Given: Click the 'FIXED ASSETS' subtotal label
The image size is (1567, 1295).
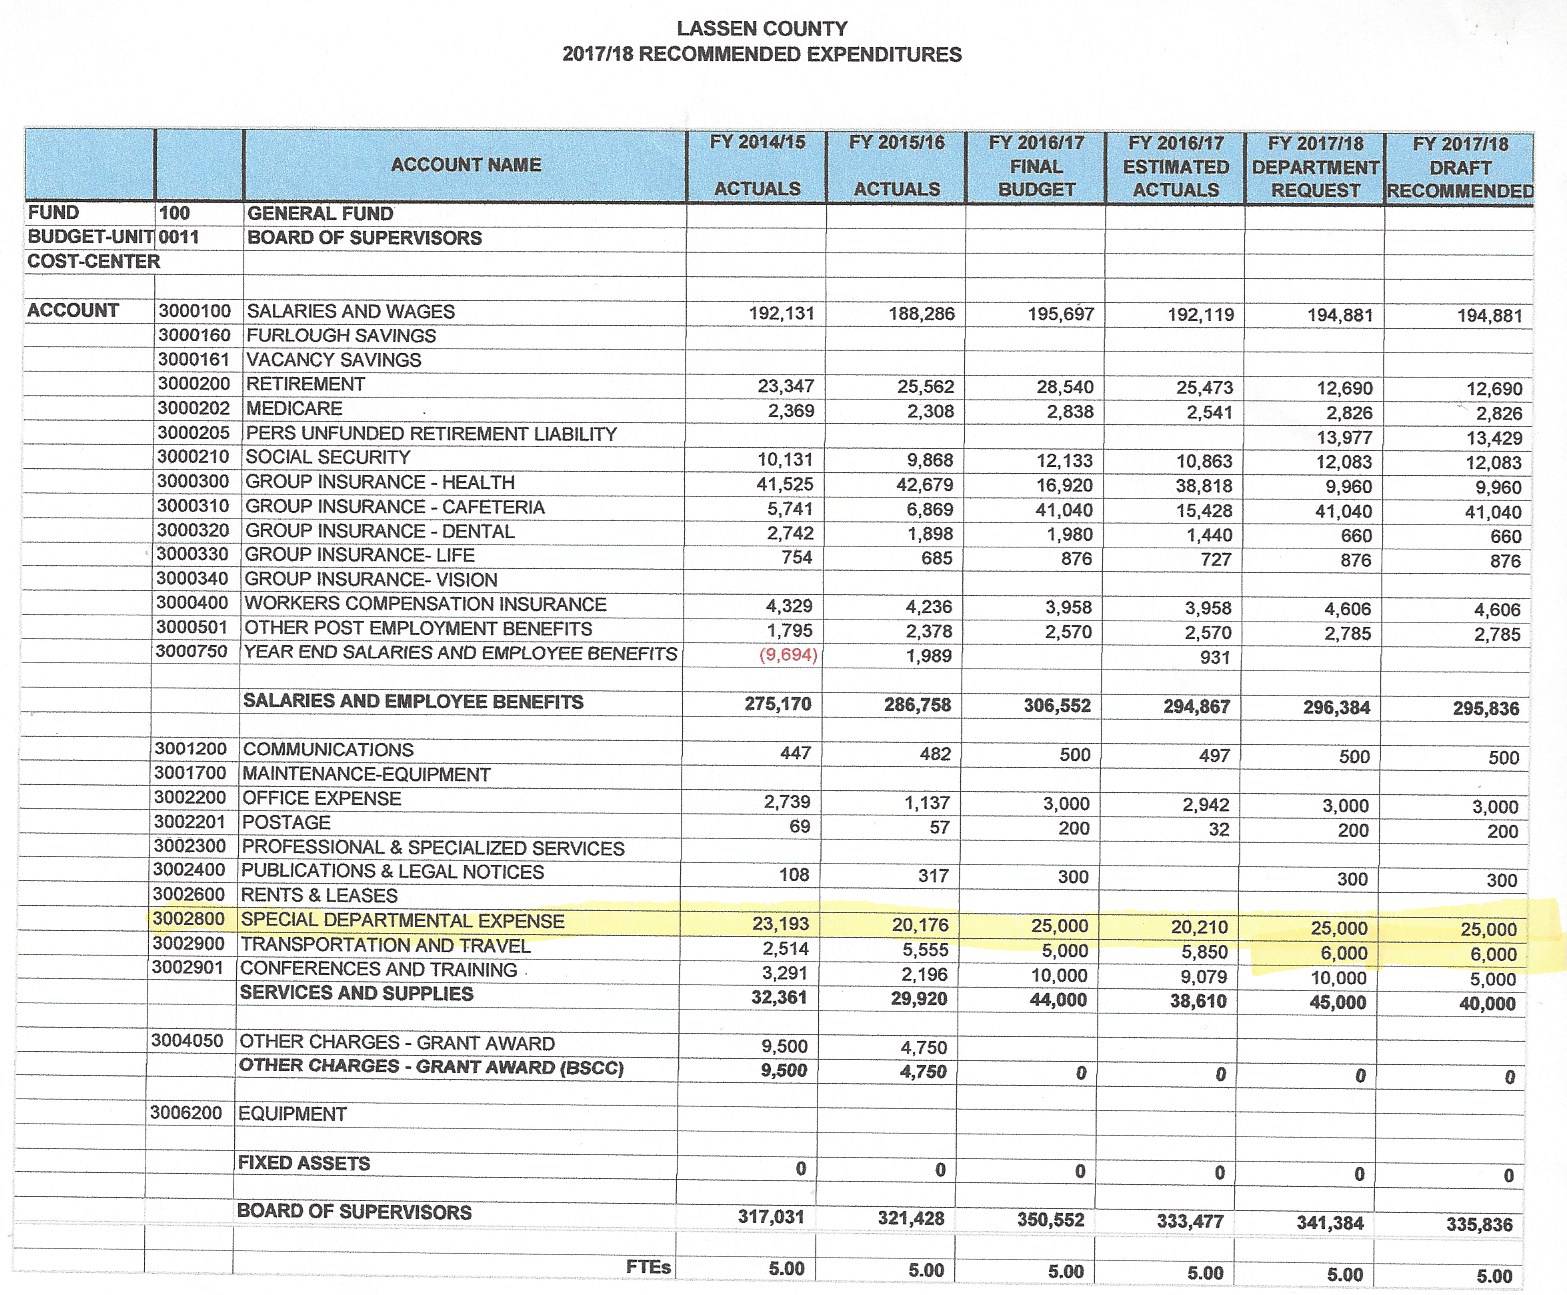Looking at the screenshot, I should point(304,1163).
